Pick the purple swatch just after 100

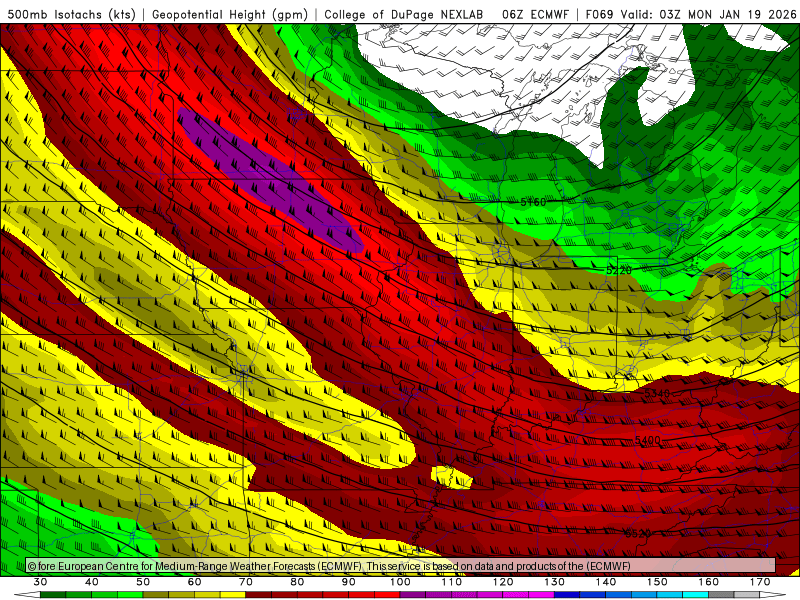click(x=413, y=595)
